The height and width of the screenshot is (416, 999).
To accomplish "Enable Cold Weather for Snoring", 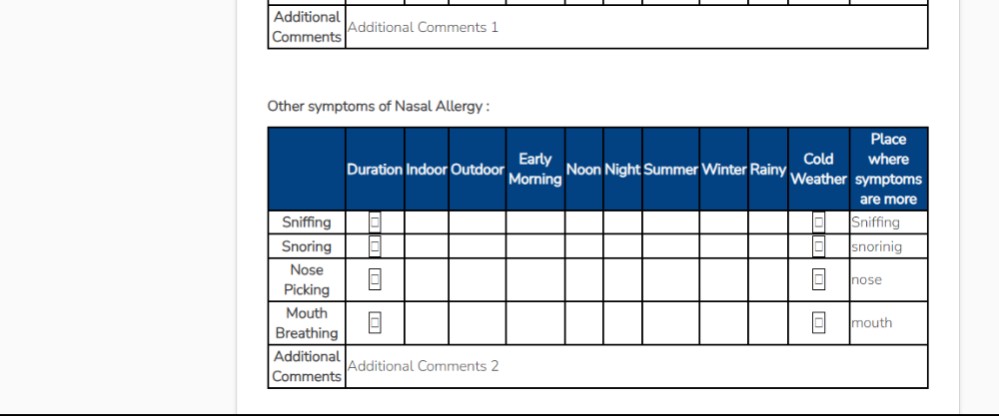I will 818,246.
